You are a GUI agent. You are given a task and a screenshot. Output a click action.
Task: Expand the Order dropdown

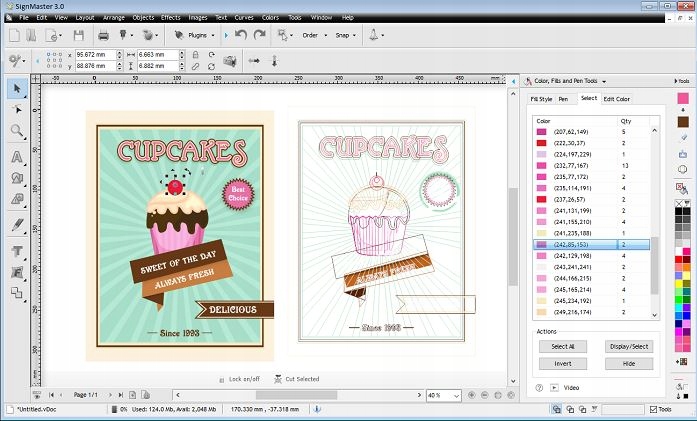click(309, 36)
